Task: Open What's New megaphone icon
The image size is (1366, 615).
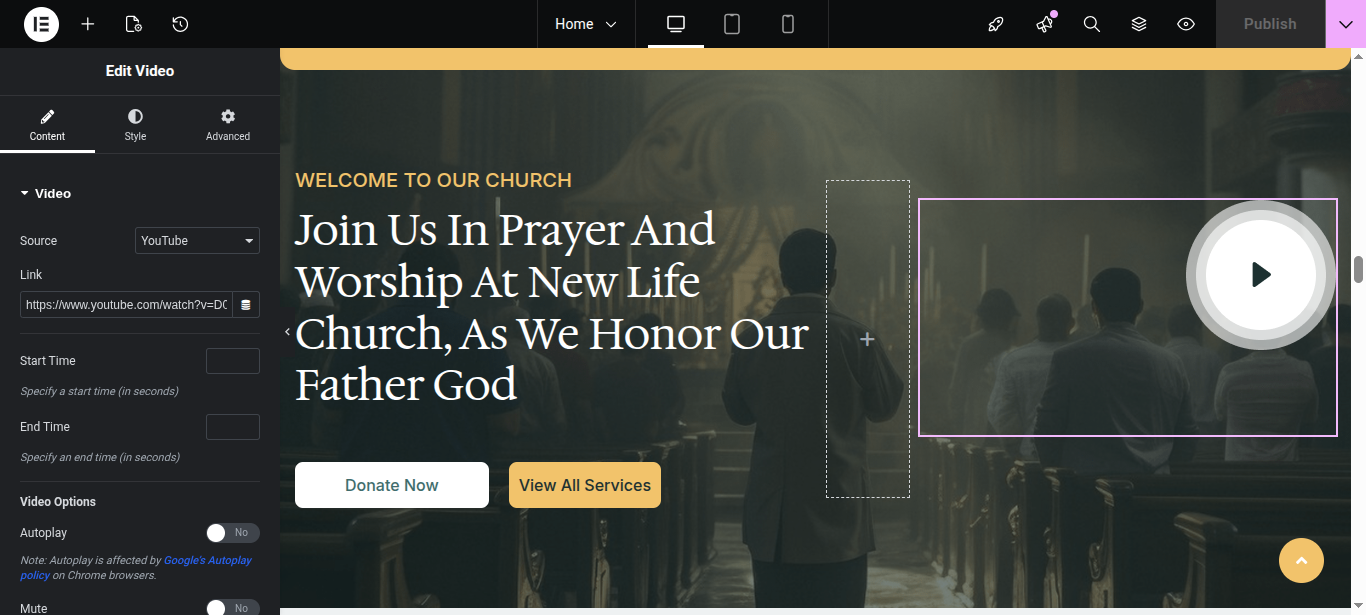Action: click(x=1045, y=24)
